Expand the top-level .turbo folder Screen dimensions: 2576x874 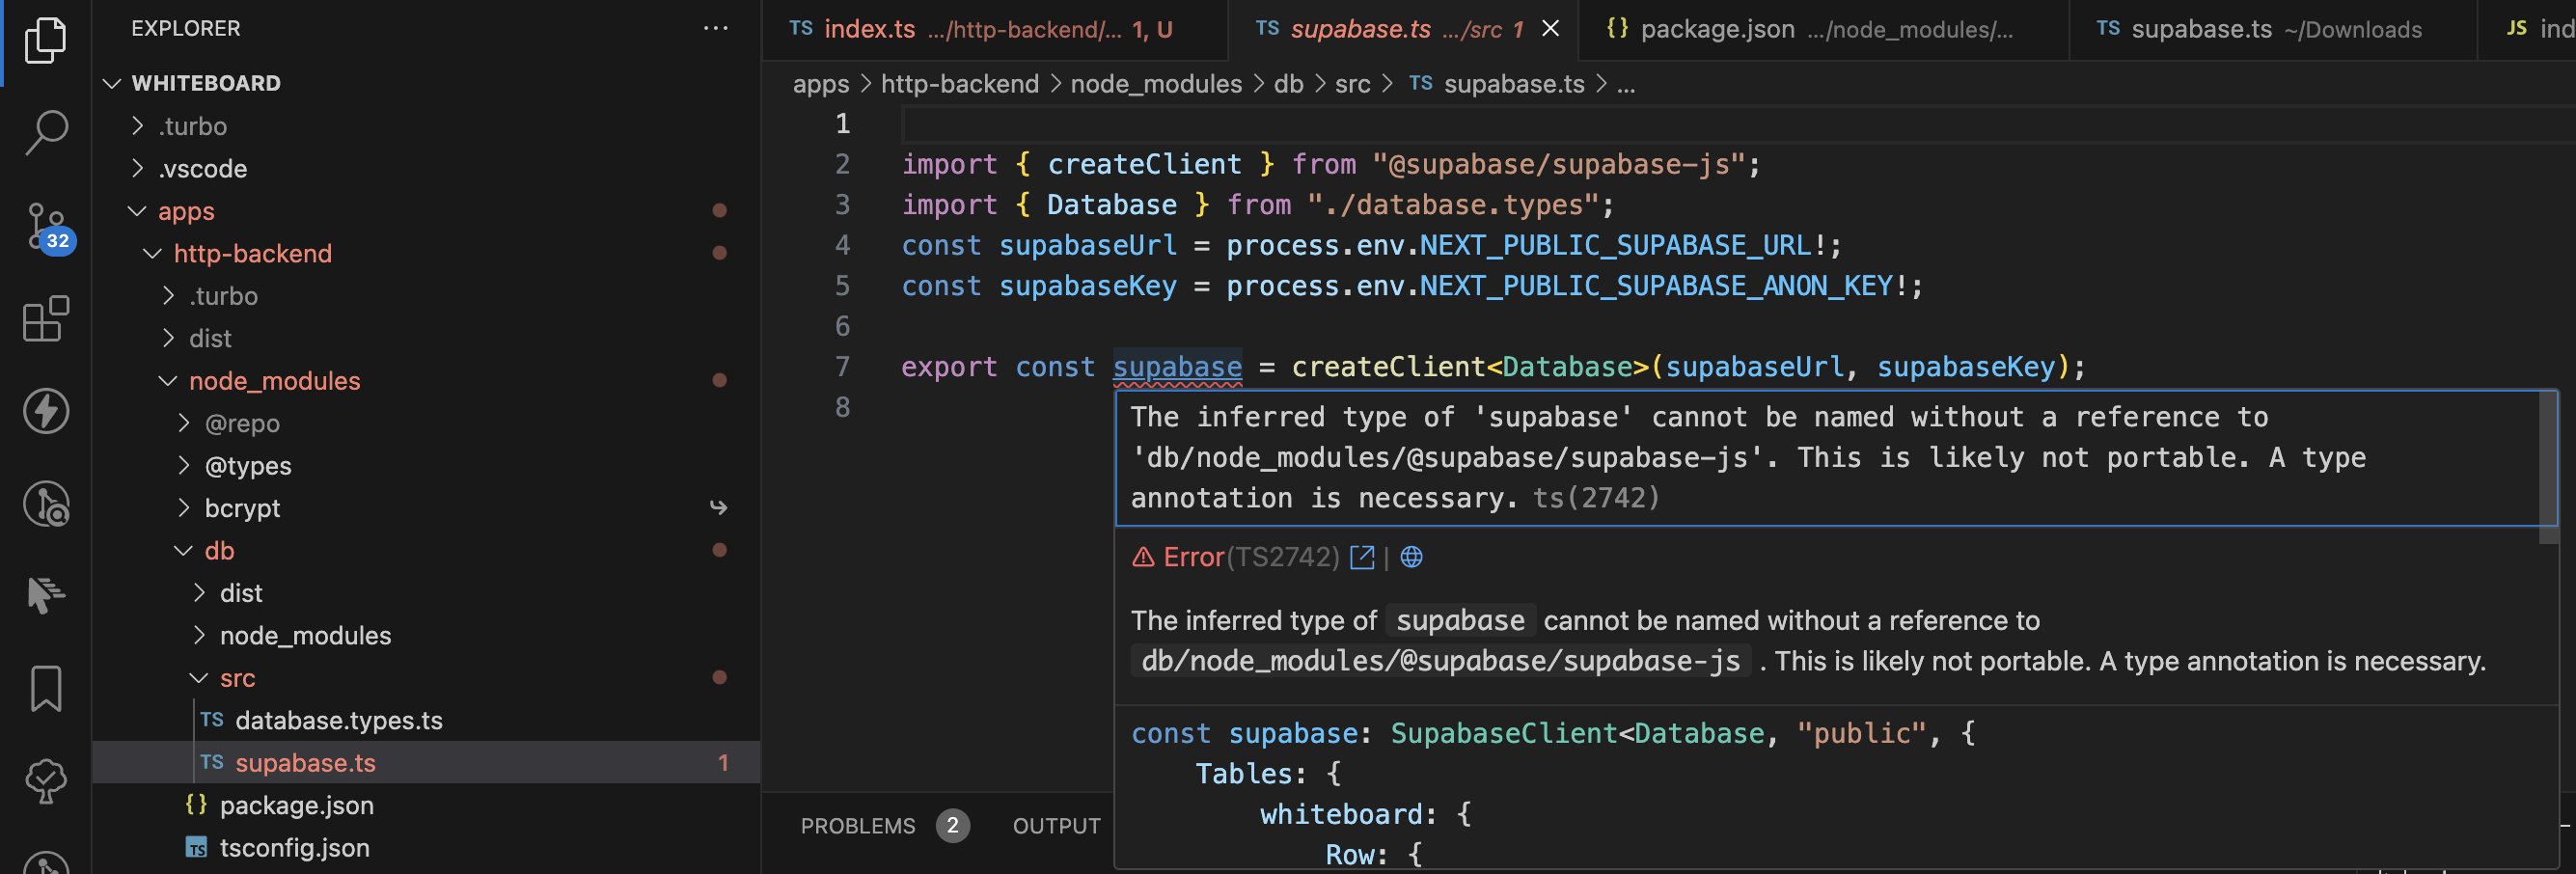(x=138, y=126)
